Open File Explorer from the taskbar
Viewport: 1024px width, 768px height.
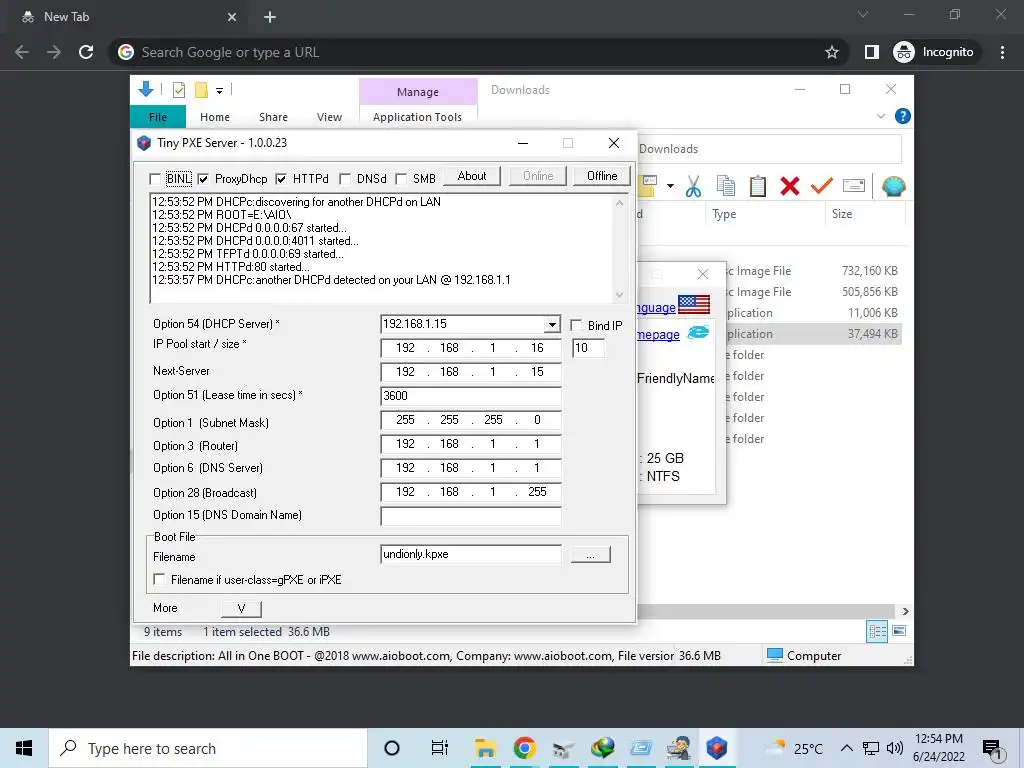[485, 748]
